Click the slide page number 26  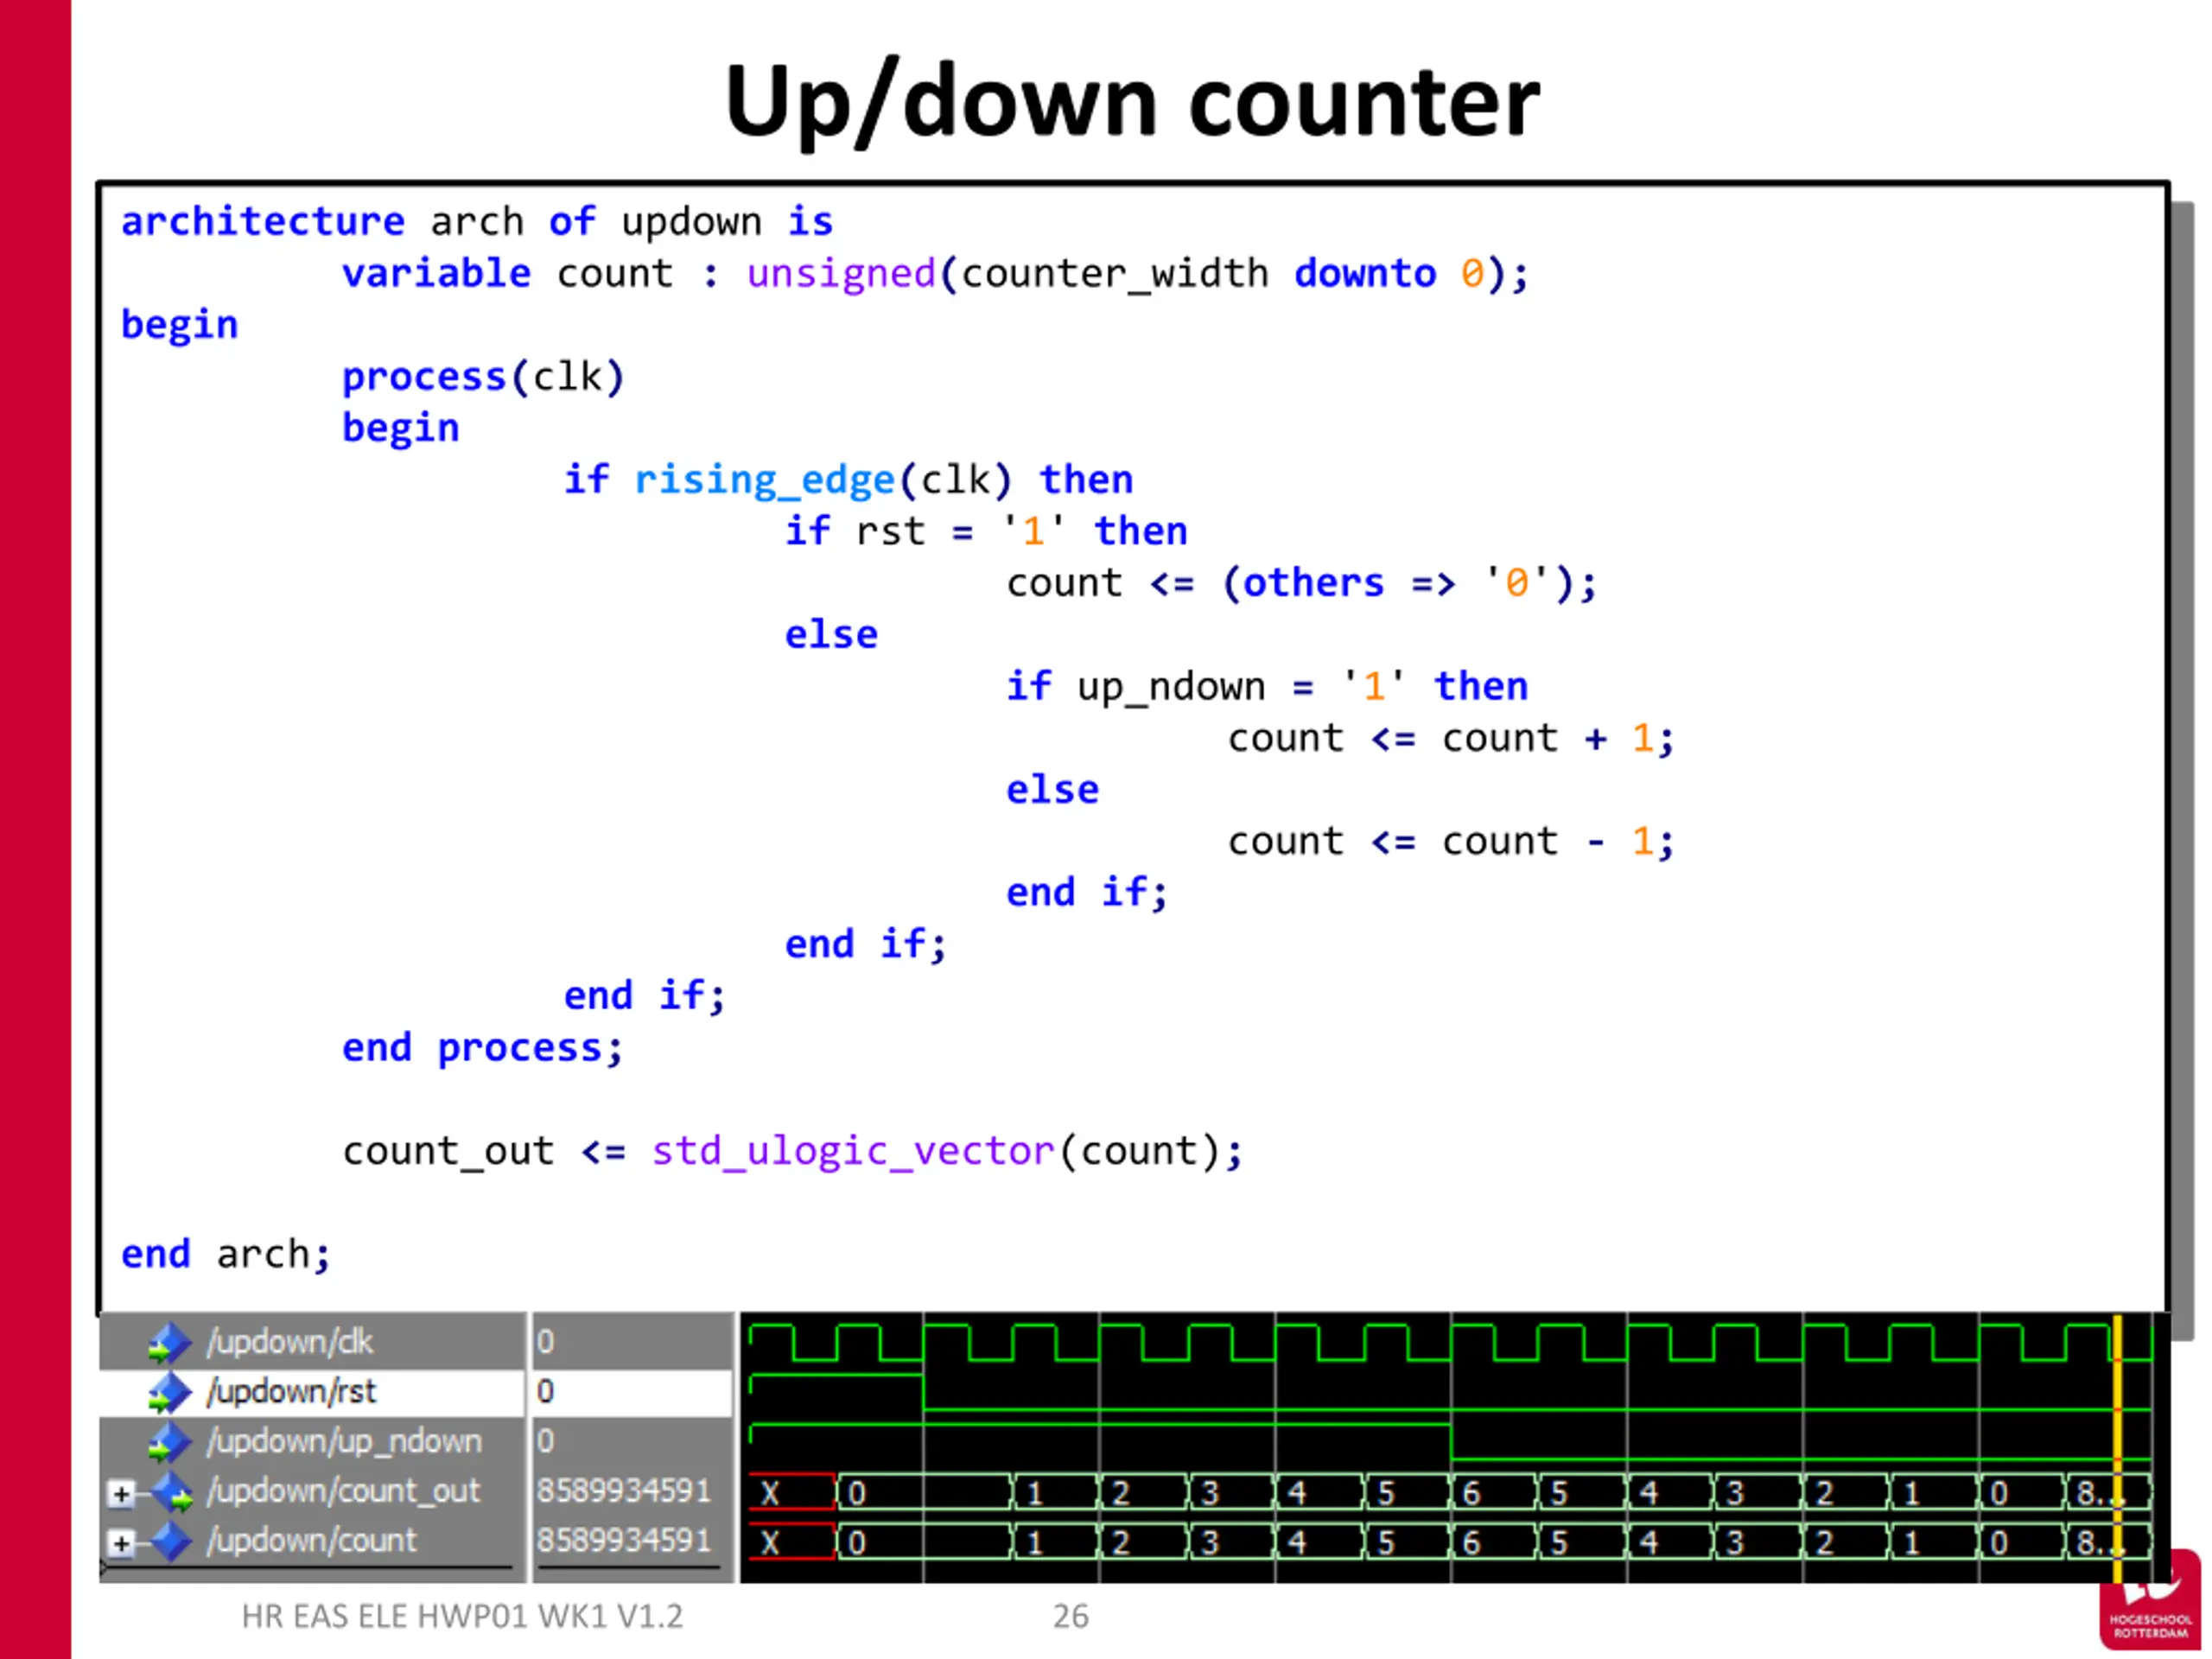(x=1071, y=1616)
